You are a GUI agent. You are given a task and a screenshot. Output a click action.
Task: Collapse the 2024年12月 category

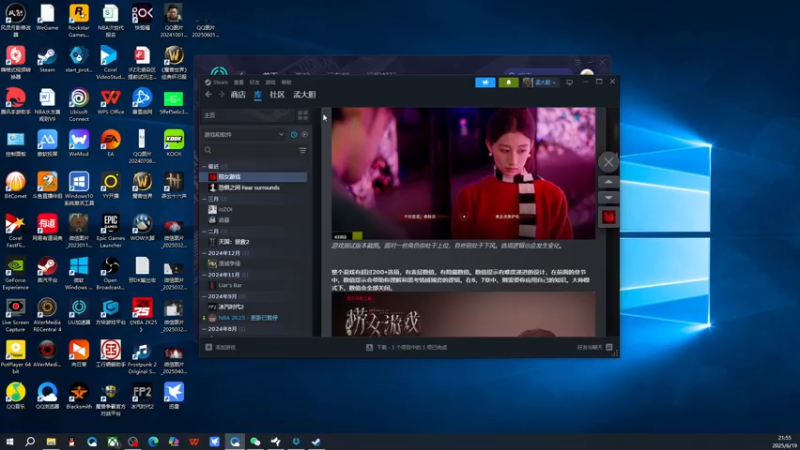205,253
